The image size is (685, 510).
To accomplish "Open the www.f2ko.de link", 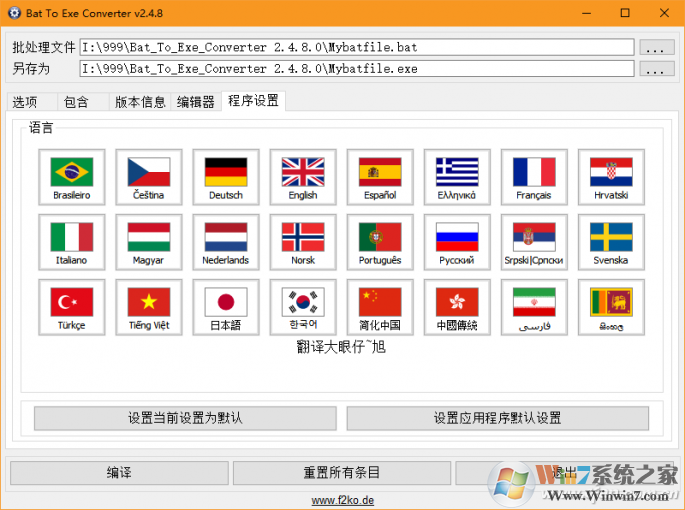I will pos(342,500).
